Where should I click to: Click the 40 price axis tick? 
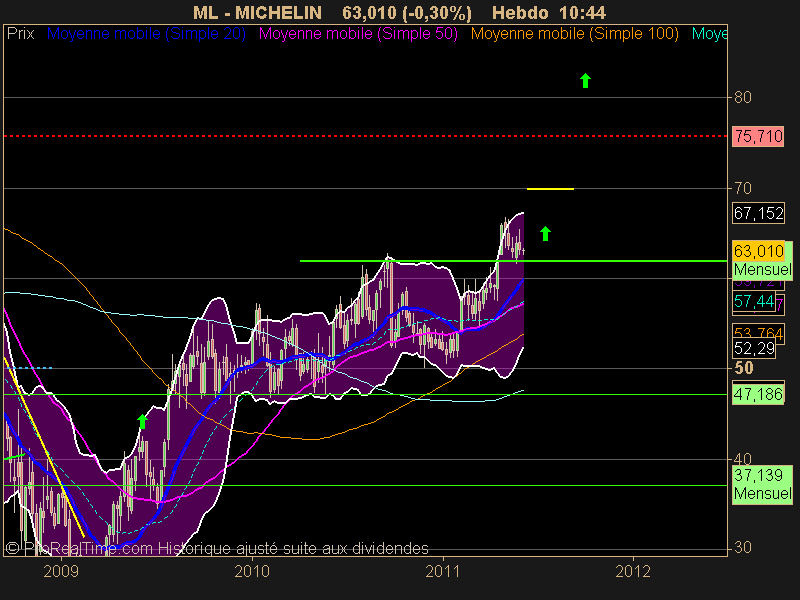(742, 459)
